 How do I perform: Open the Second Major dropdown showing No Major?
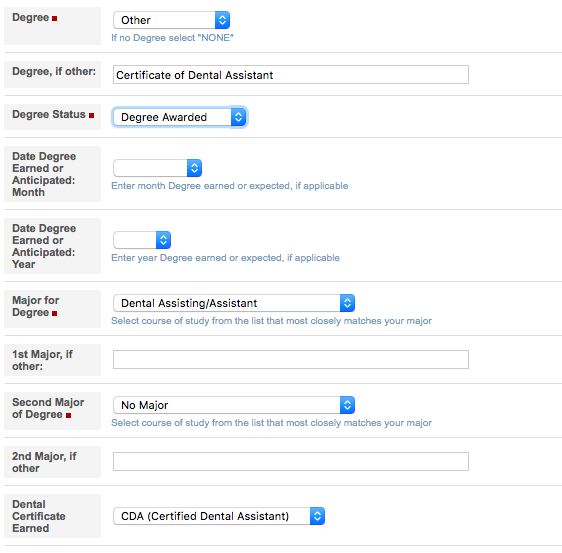pos(234,405)
